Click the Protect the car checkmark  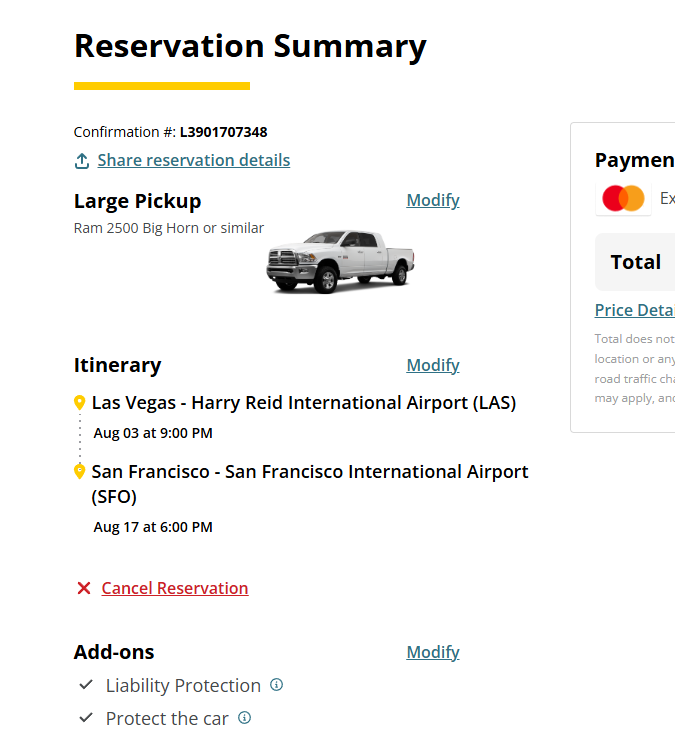pyautogui.click(x=86, y=718)
